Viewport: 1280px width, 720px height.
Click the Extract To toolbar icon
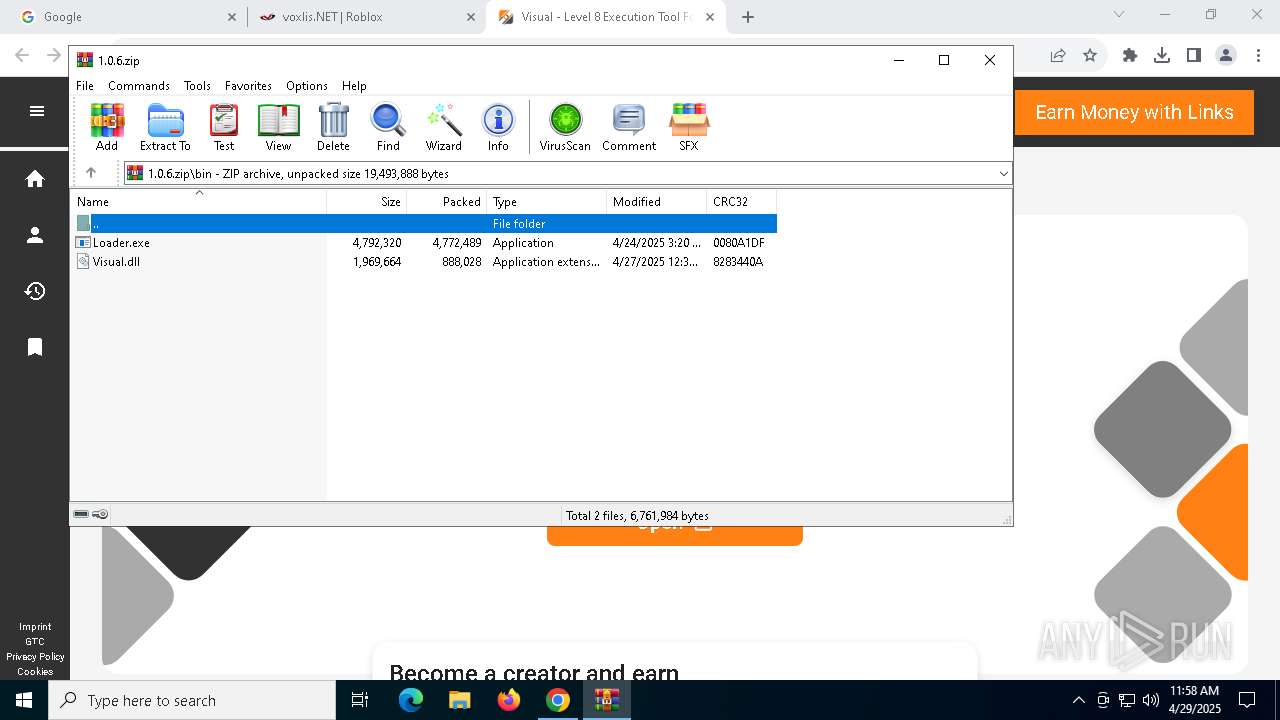pyautogui.click(x=165, y=127)
